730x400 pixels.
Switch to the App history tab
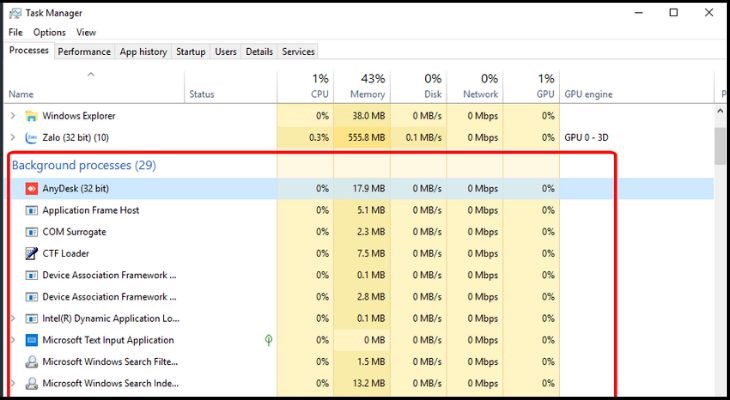click(x=143, y=52)
